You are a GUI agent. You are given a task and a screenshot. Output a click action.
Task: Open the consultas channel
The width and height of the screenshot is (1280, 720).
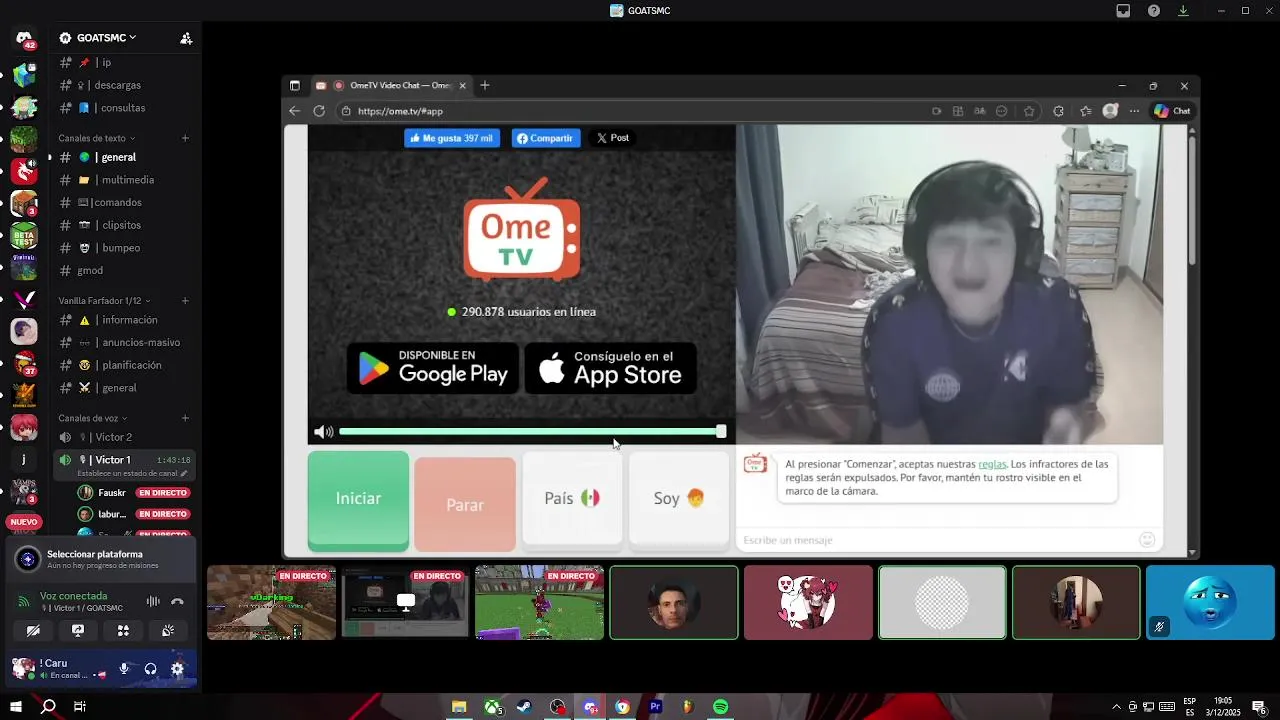coord(124,108)
